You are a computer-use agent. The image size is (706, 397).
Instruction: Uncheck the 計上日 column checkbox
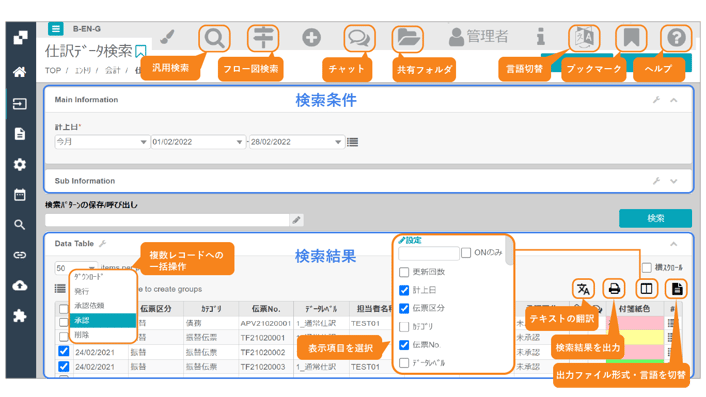point(404,290)
